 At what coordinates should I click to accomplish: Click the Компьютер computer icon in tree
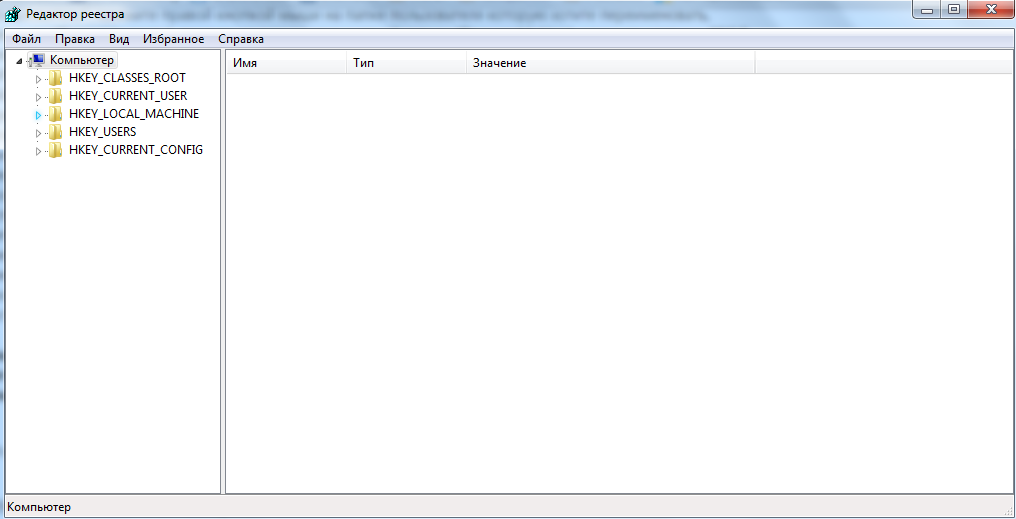tap(37, 60)
